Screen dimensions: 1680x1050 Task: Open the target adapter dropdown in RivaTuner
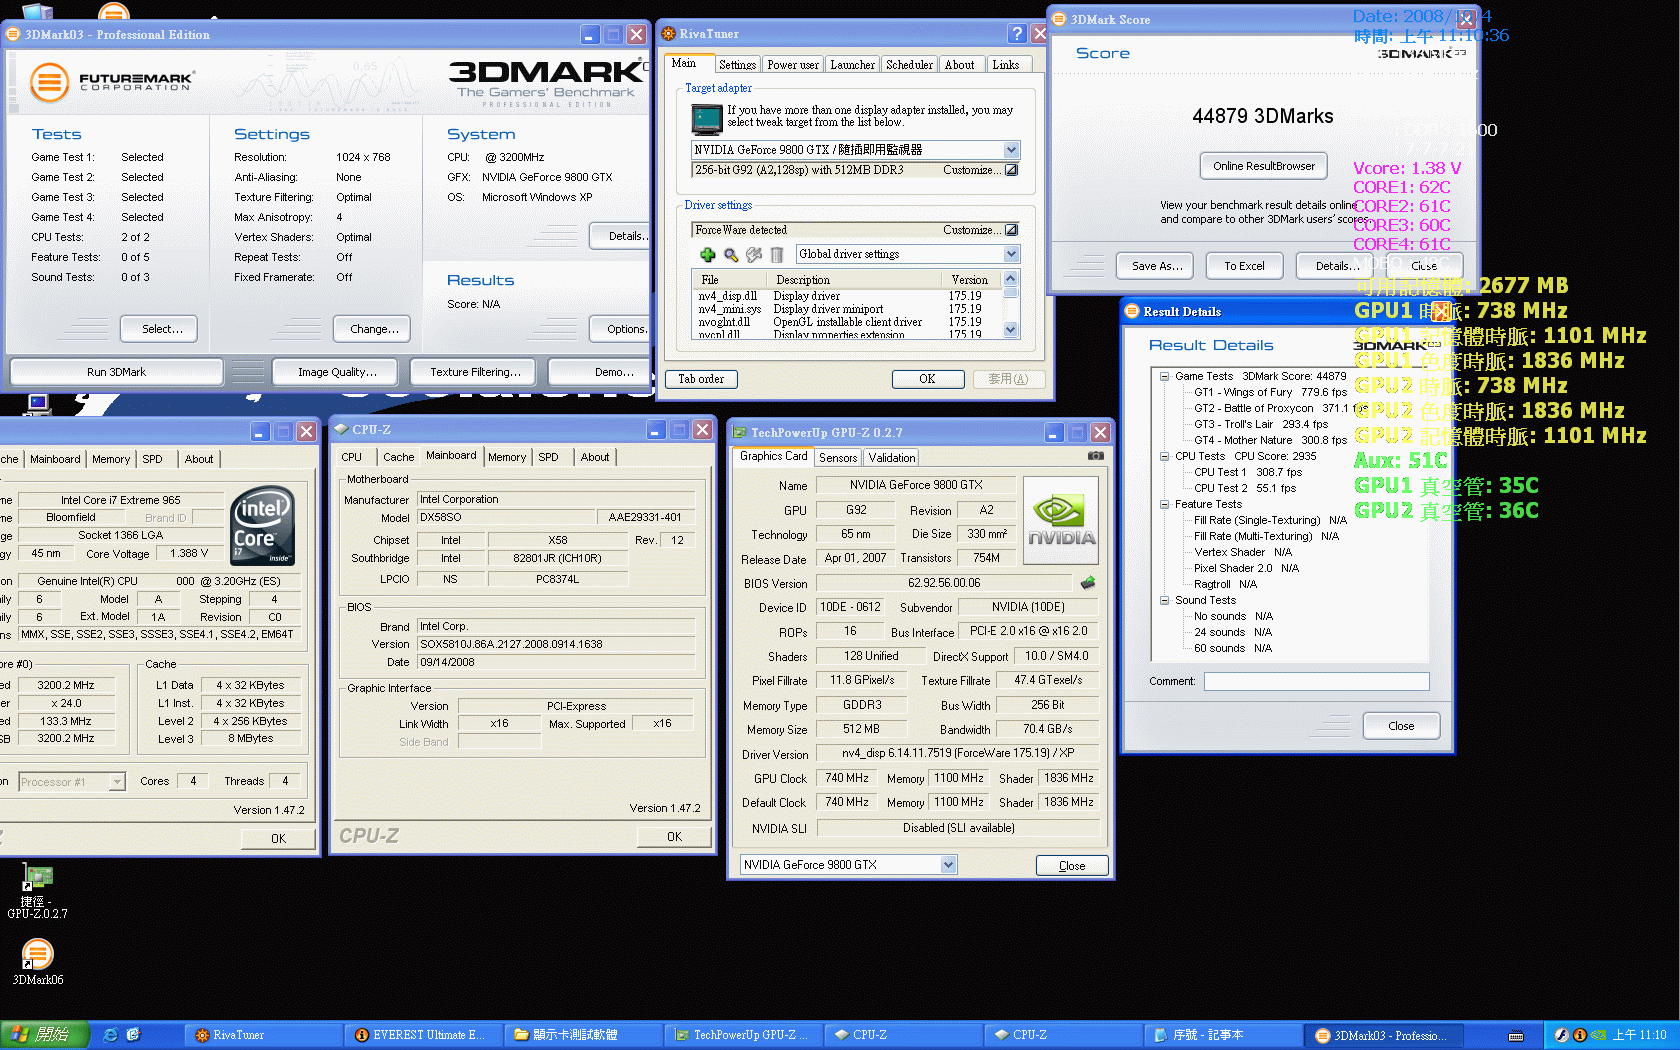tap(1011, 150)
